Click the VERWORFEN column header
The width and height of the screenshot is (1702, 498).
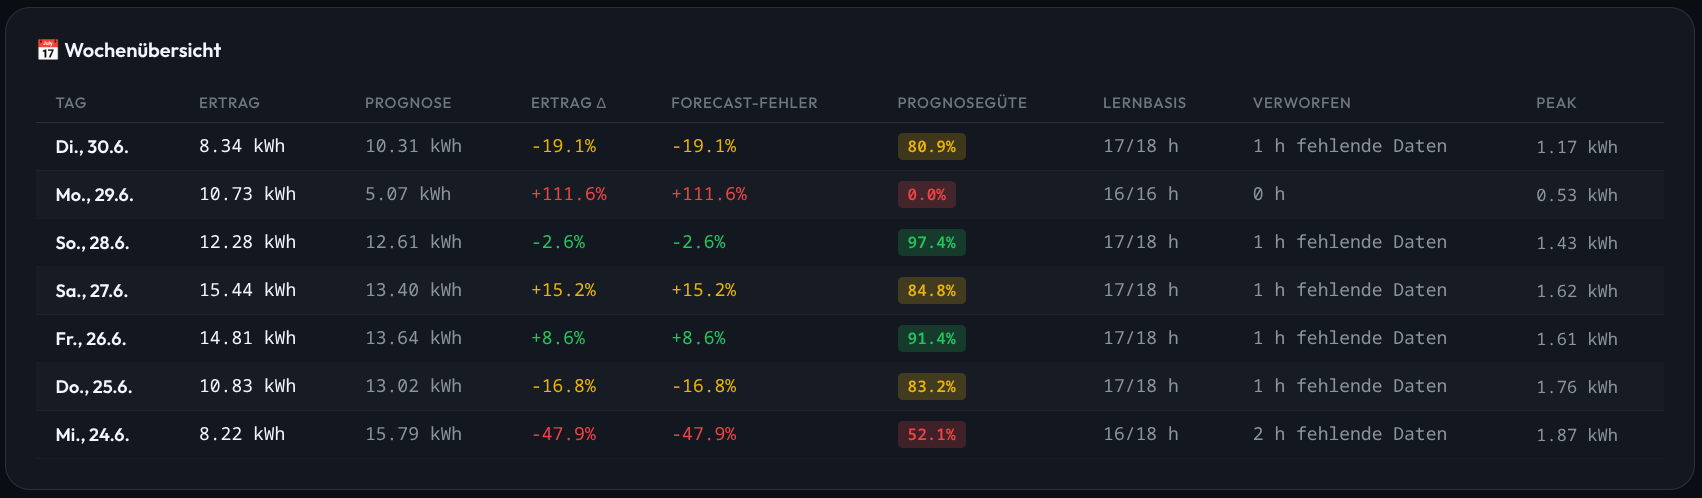point(1301,103)
